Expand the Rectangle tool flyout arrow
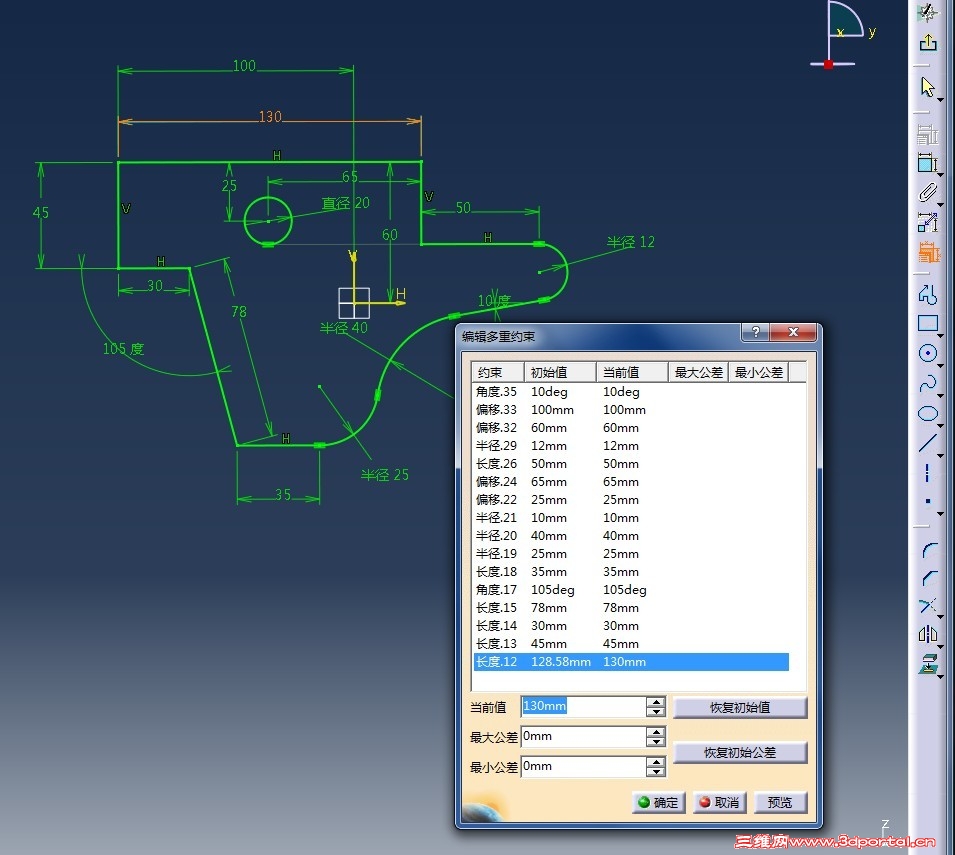Viewport: 955px width, 855px height. 940,336
